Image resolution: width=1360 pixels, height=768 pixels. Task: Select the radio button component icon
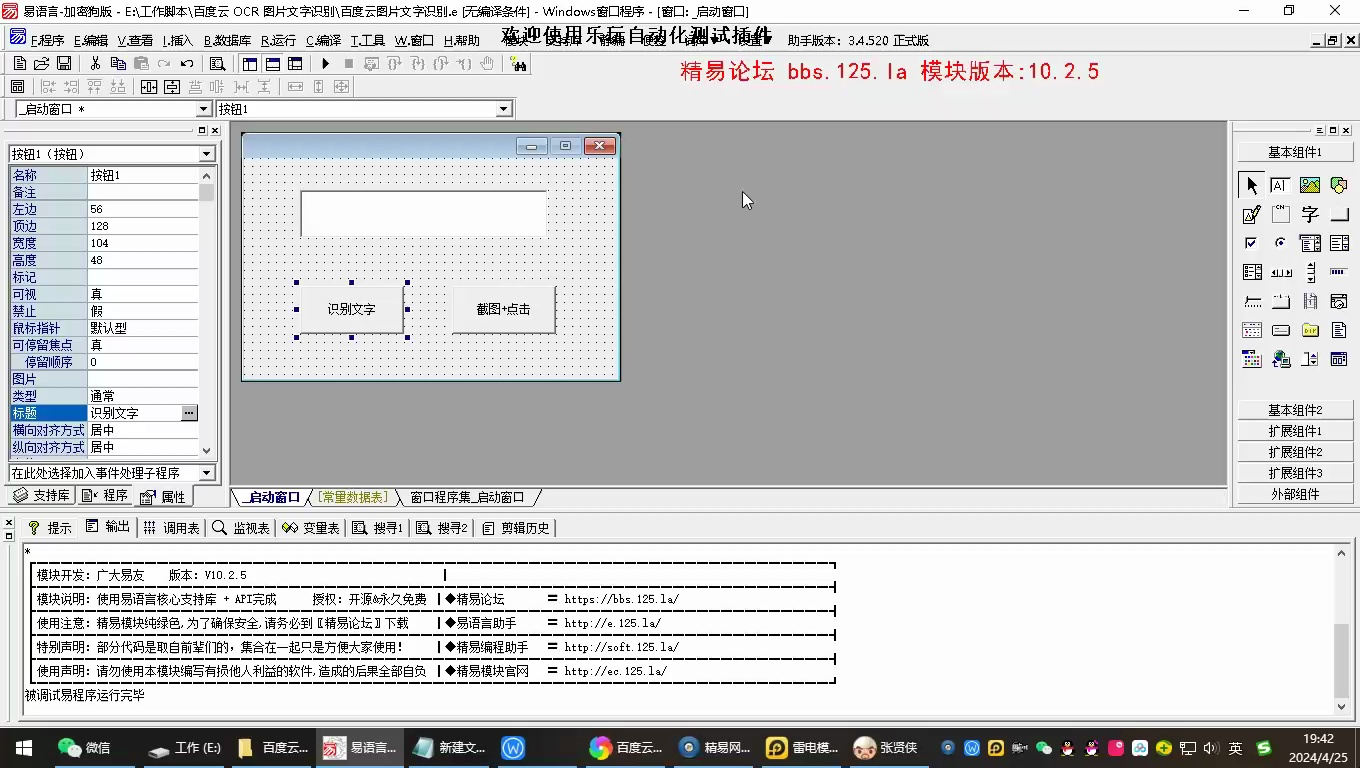[x=1281, y=243]
